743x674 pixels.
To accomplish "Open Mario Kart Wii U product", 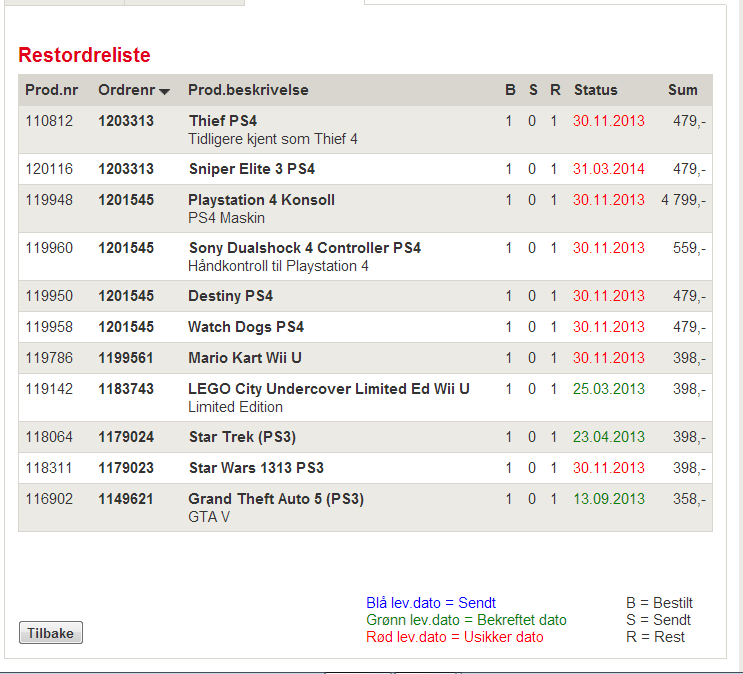I will 245,358.
